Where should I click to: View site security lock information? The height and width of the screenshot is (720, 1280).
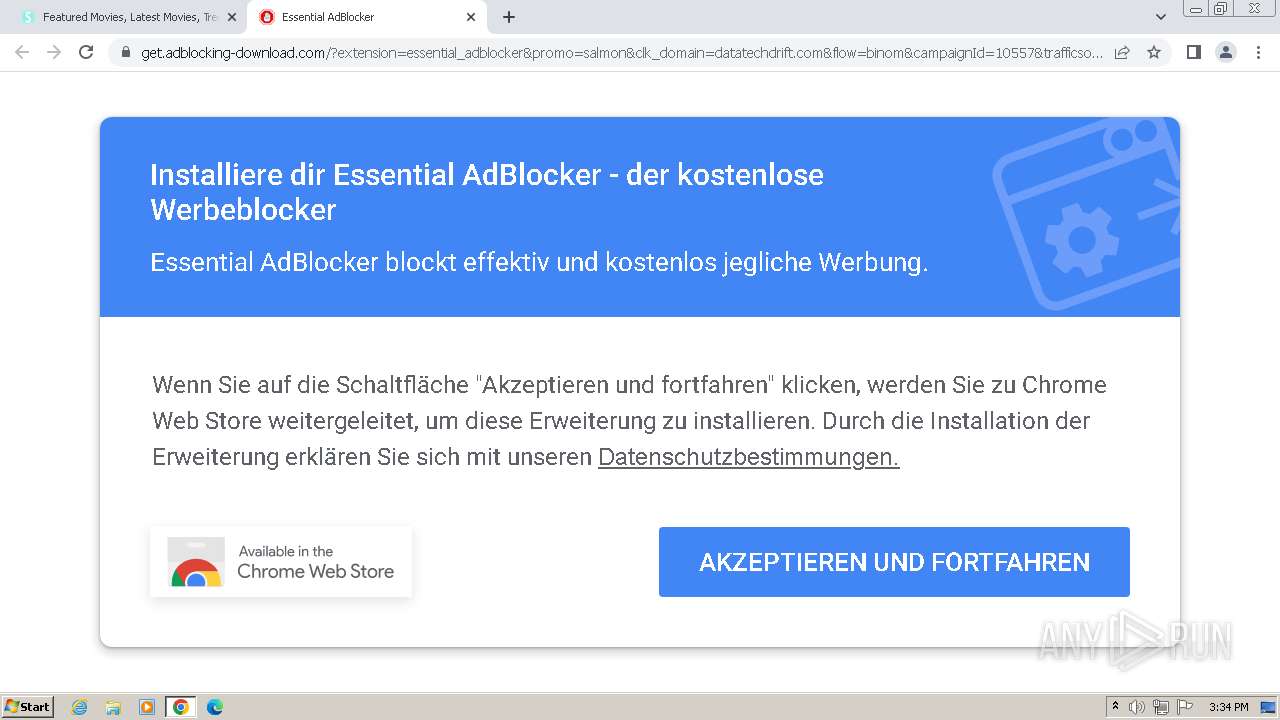125,52
